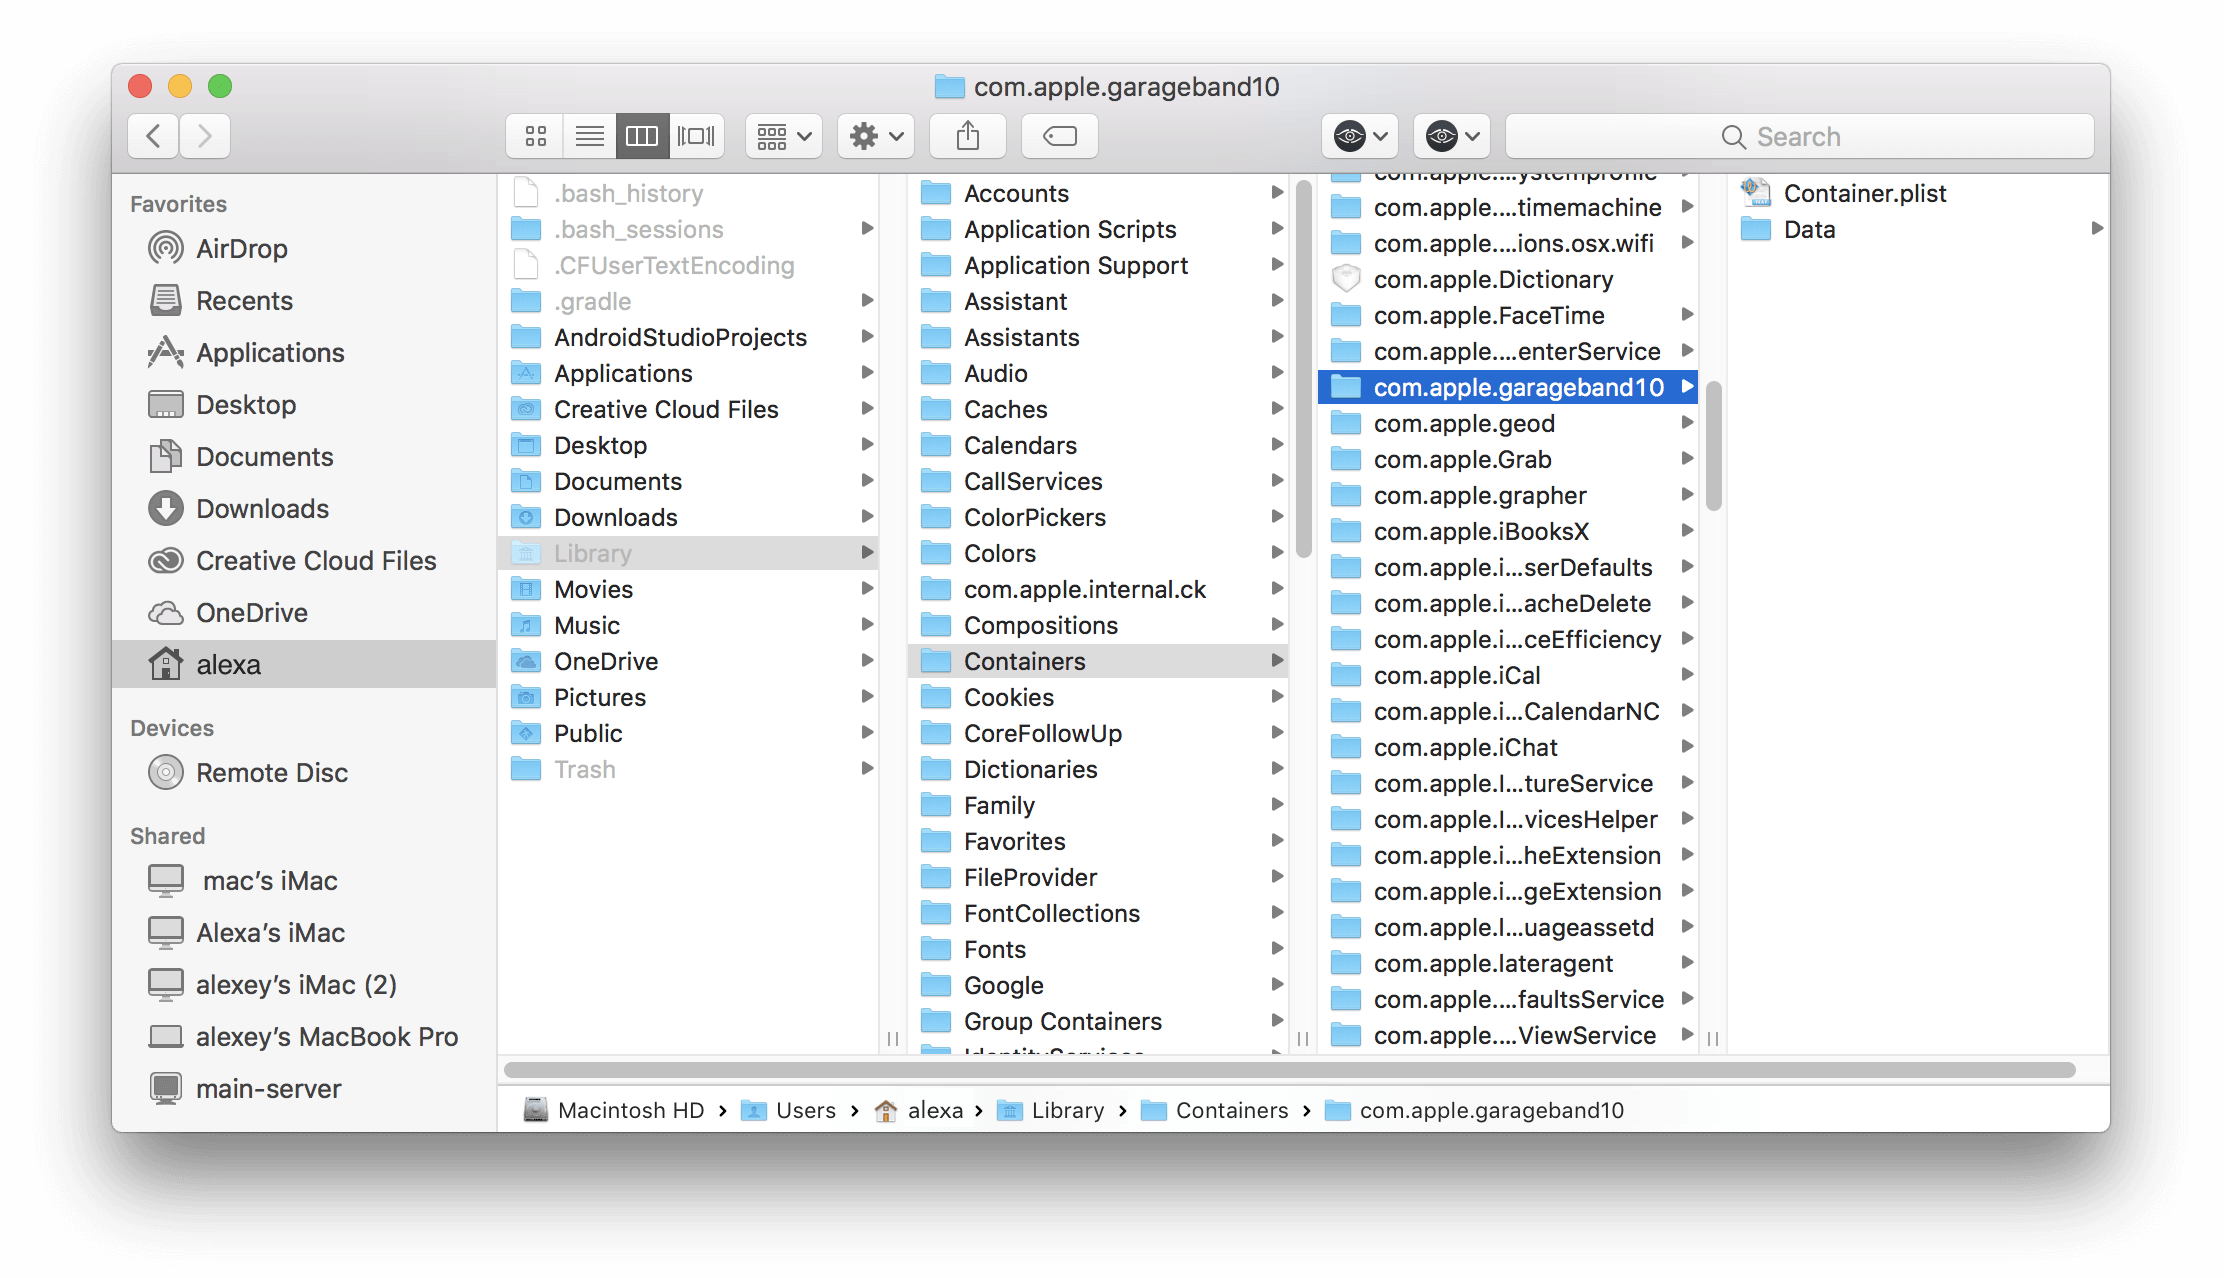Connect to main-server under Shared
Screen dimensions: 2224x1278
[x=304, y=1088]
